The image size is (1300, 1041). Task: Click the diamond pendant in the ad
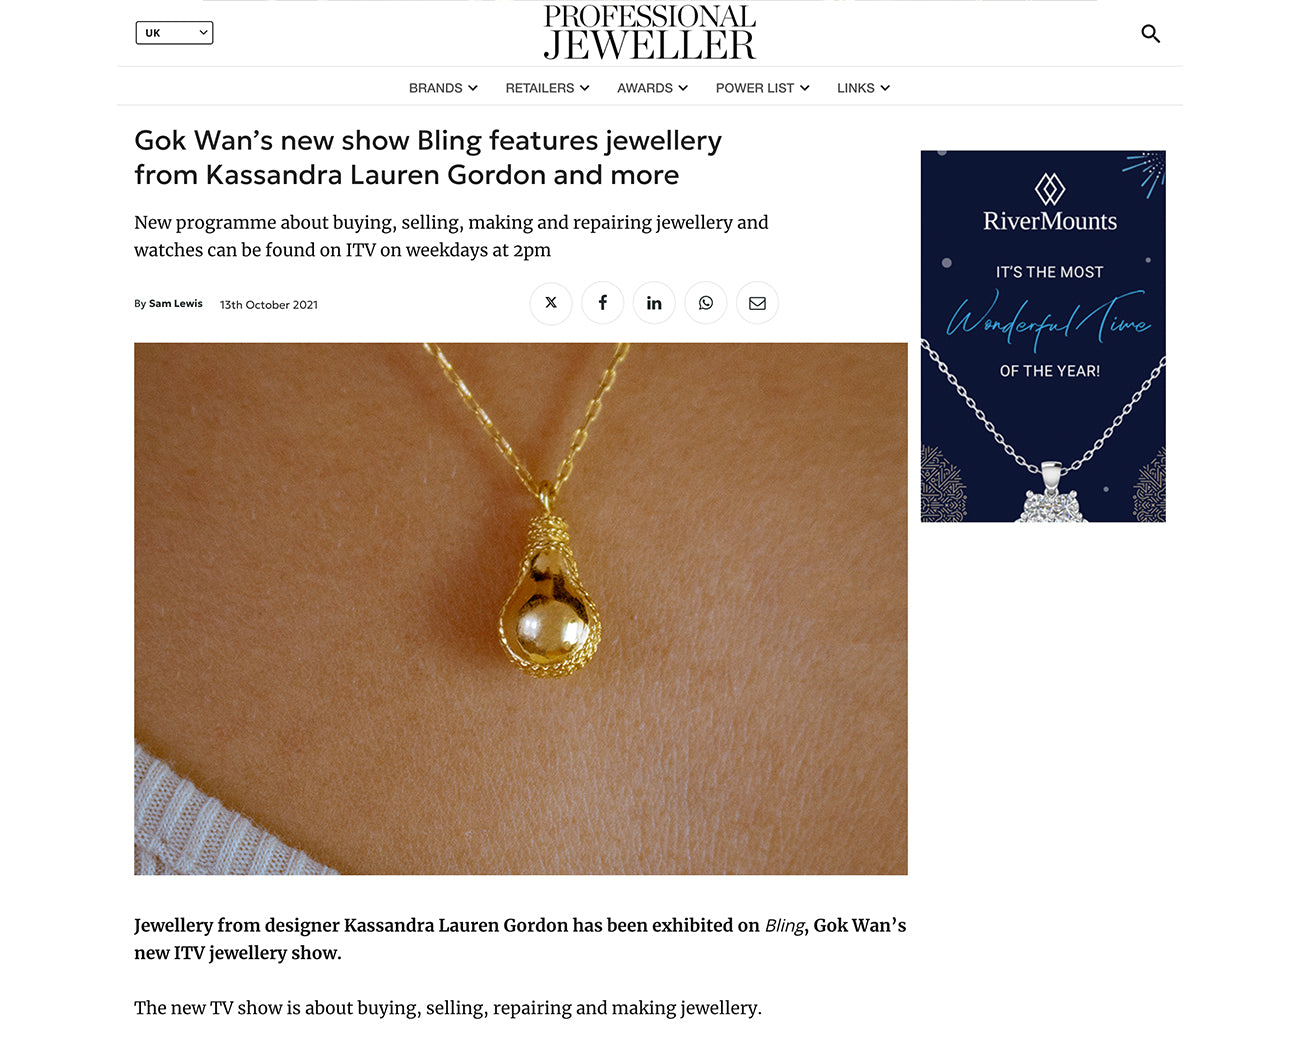1051,494
